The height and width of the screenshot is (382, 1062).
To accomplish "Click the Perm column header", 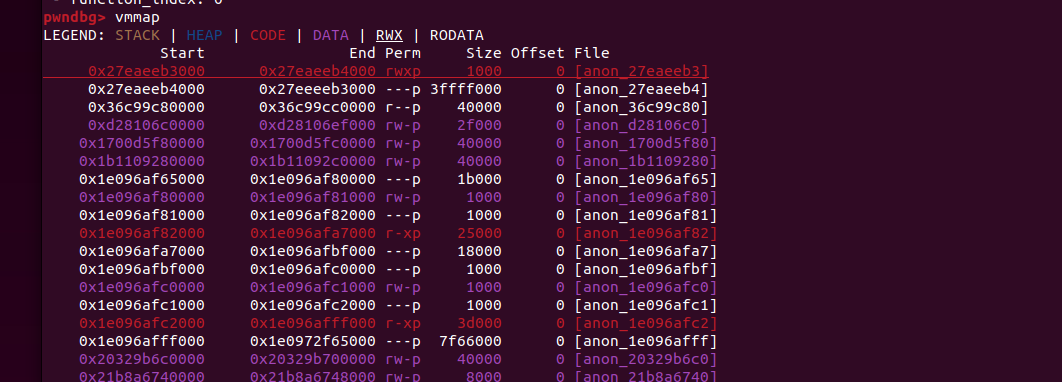I will tap(403, 53).
